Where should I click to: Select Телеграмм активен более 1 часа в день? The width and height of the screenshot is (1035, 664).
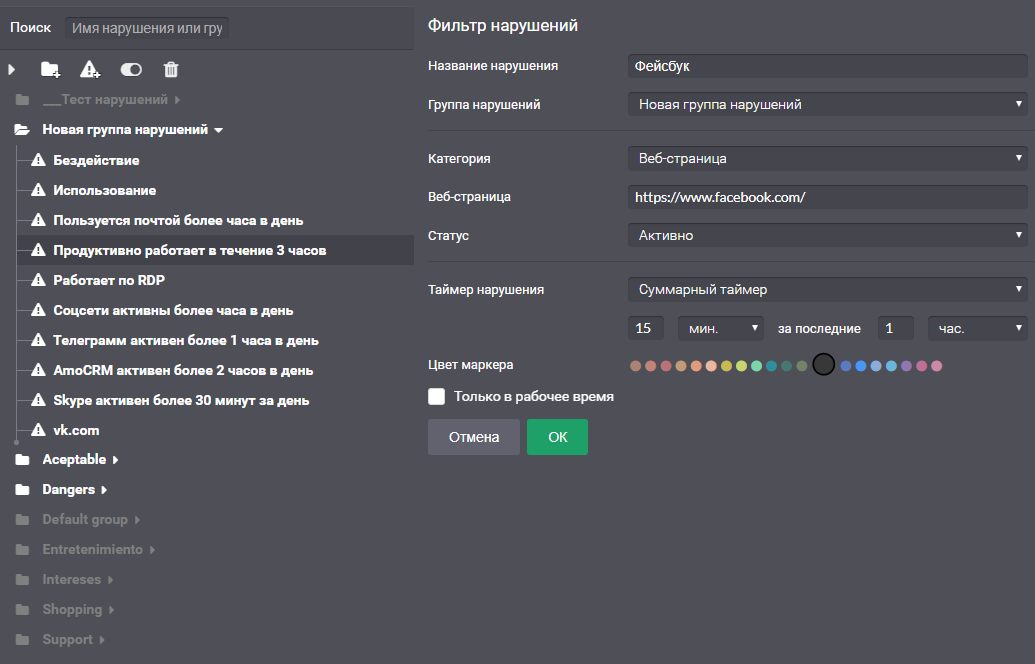pyautogui.click(x=186, y=341)
